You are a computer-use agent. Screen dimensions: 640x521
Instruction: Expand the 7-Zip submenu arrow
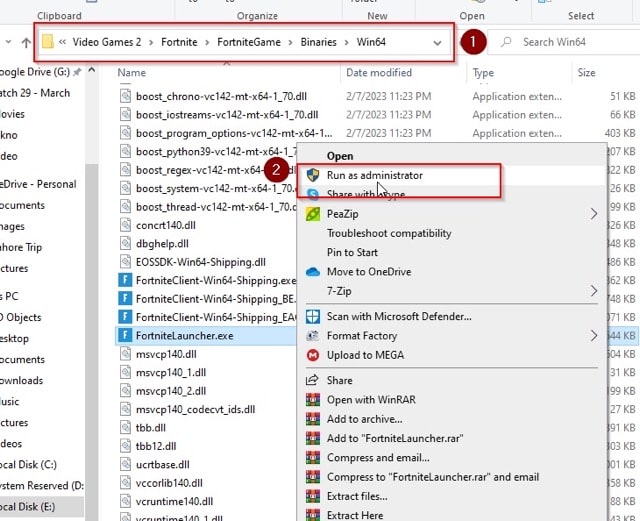click(x=593, y=291)
